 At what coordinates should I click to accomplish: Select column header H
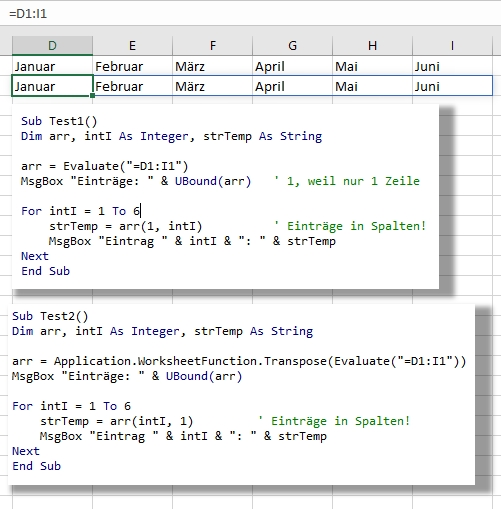[372, 45]
